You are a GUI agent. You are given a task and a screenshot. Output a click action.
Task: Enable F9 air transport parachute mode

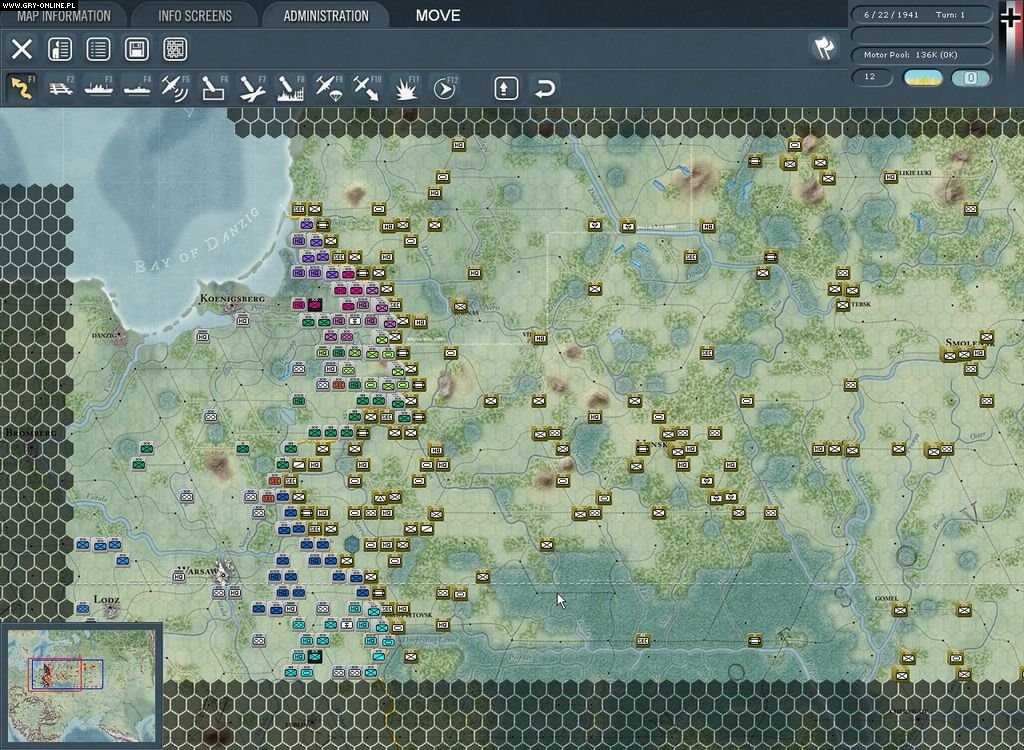(x=329, y=88)
